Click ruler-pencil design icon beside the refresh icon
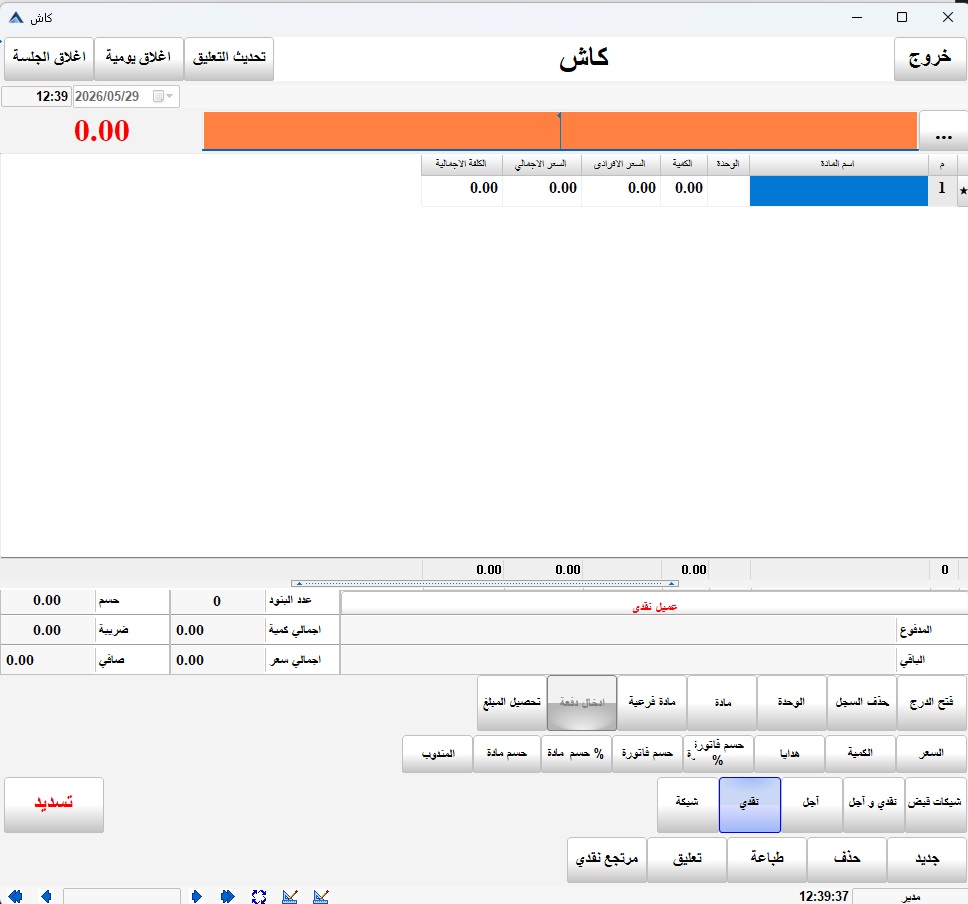Image resolution: width=968 pixels, height=904 pixels. pos(290,896)
